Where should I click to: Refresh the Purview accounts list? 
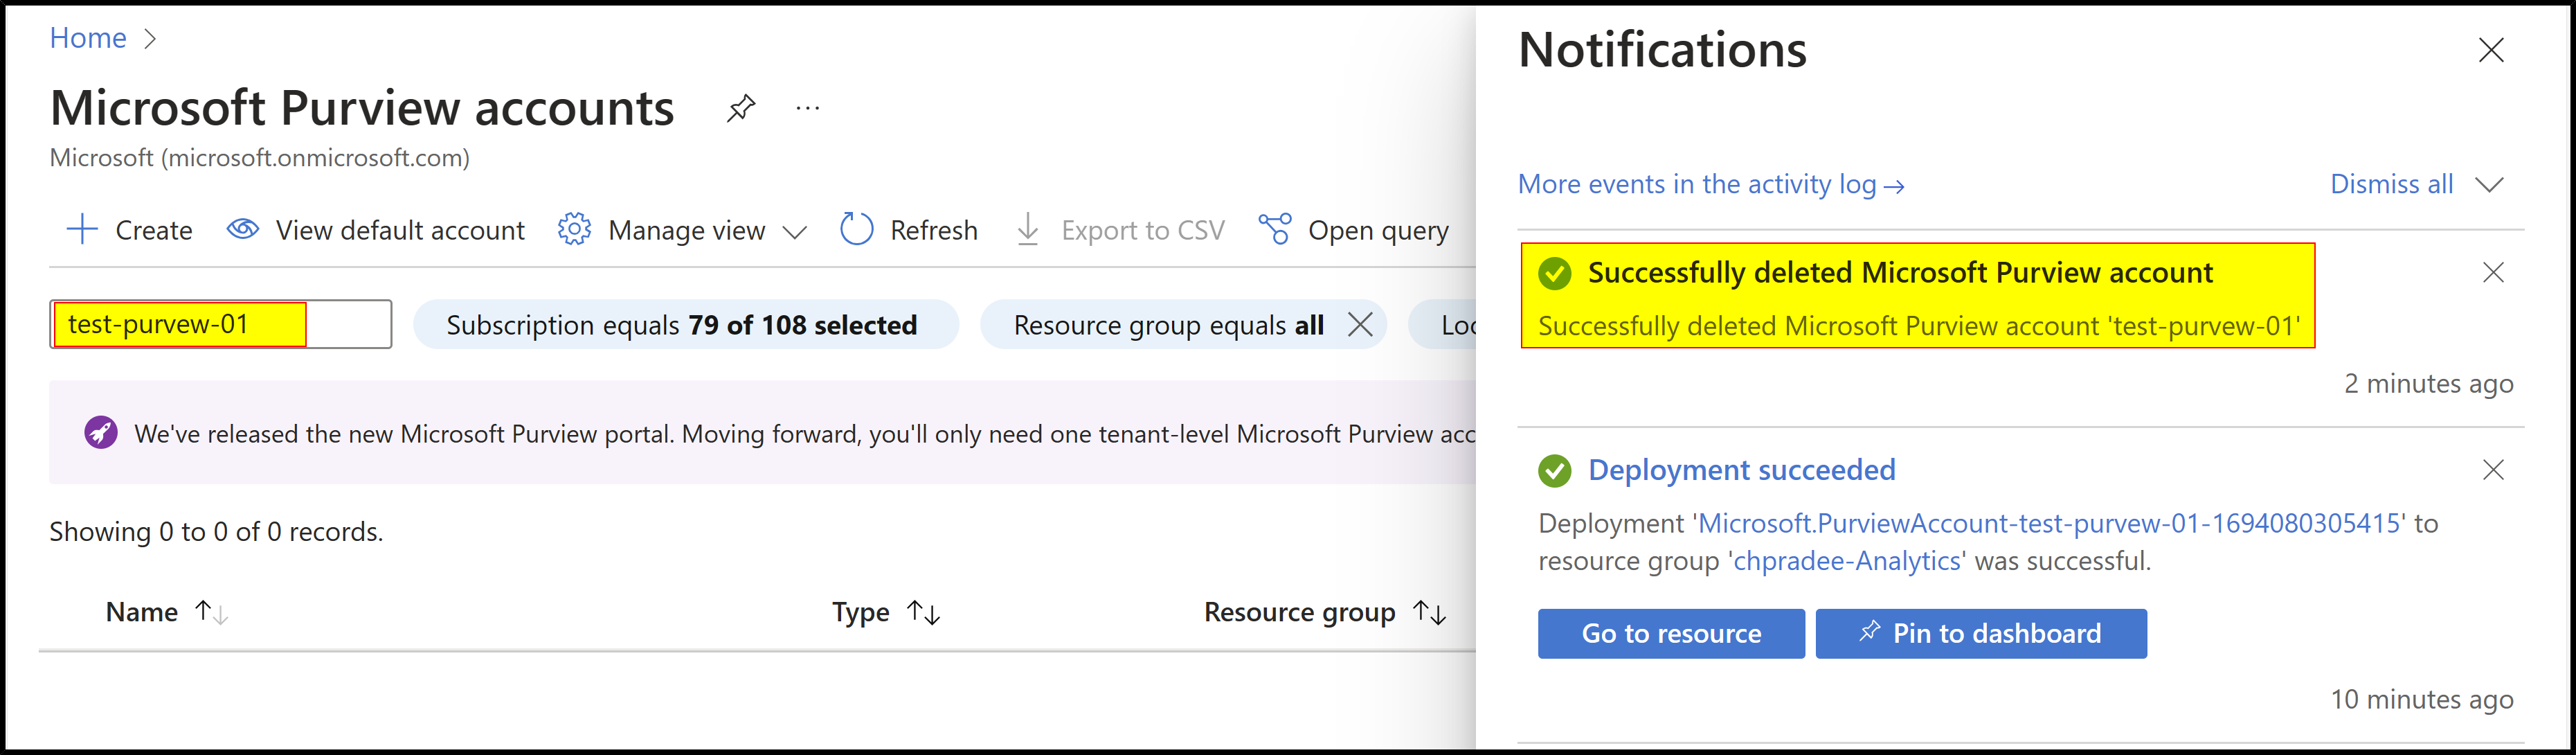(909, 230)
